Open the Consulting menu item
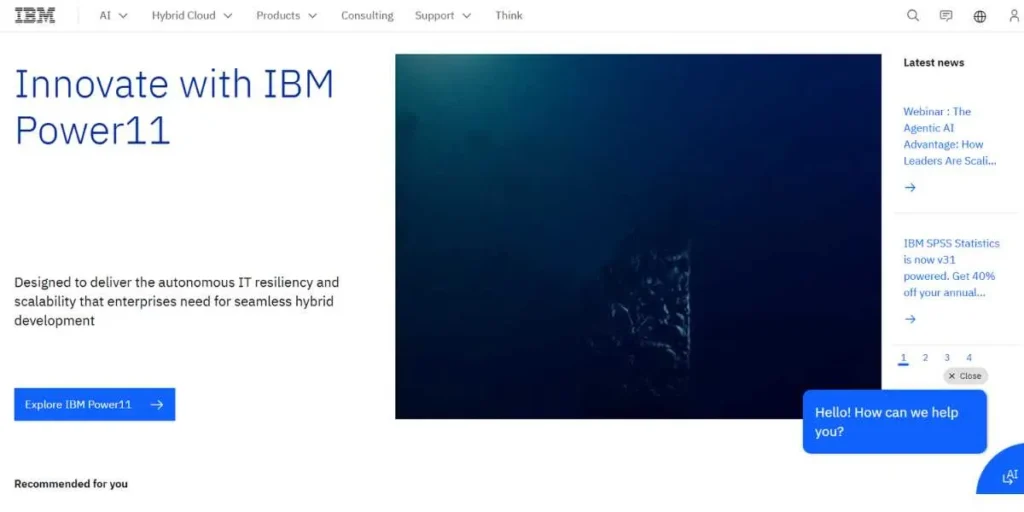The image size is (1024, 512). point(367,16)
